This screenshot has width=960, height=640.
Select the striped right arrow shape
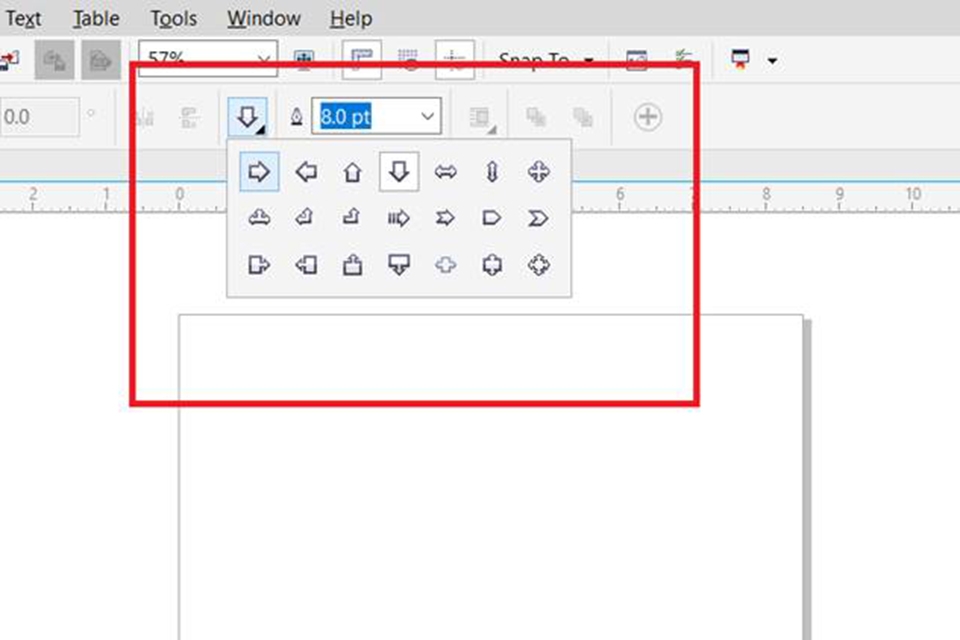click(399, 217)
